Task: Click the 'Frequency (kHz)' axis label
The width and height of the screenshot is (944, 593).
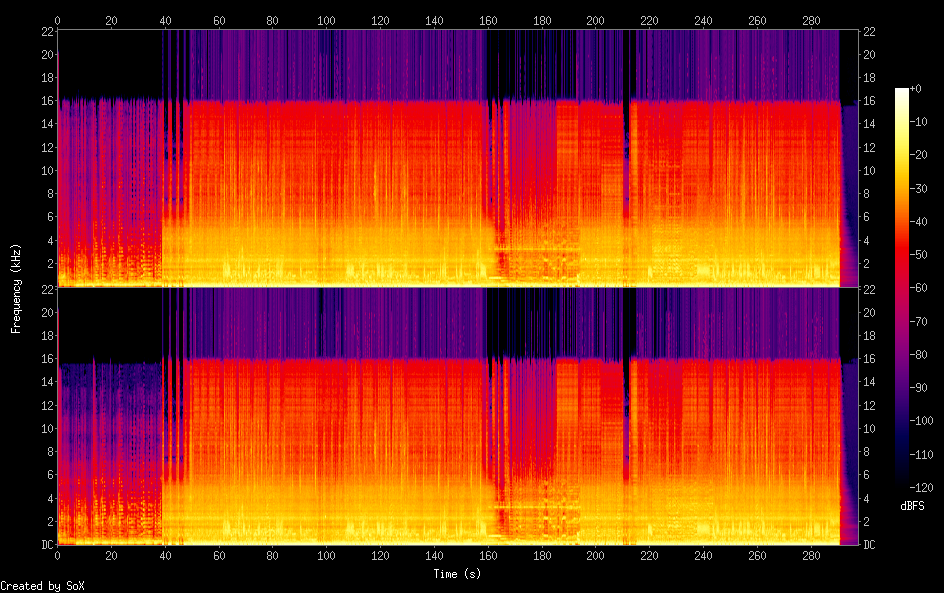Action: pyautogui.click(x=15, y=288)
